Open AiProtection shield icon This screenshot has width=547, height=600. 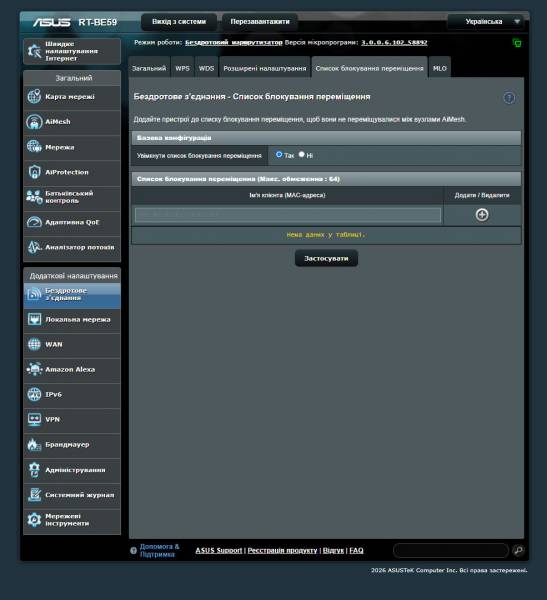[x=34, y=172]
